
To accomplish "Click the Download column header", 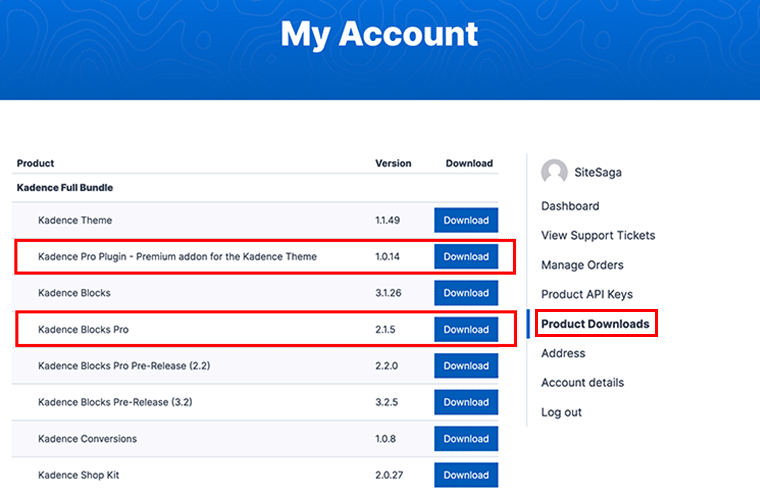I will [x=469, y=163].
